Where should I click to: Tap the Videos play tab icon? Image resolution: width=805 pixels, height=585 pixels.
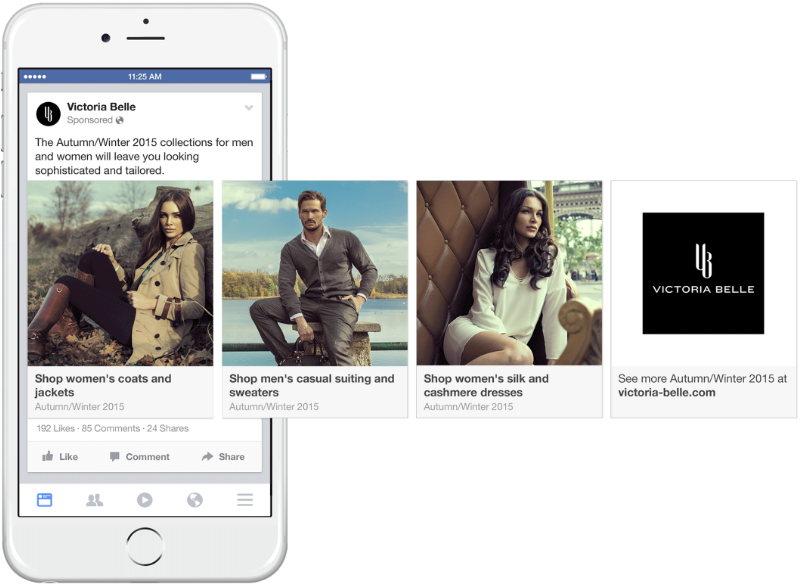tap(145, 500)
